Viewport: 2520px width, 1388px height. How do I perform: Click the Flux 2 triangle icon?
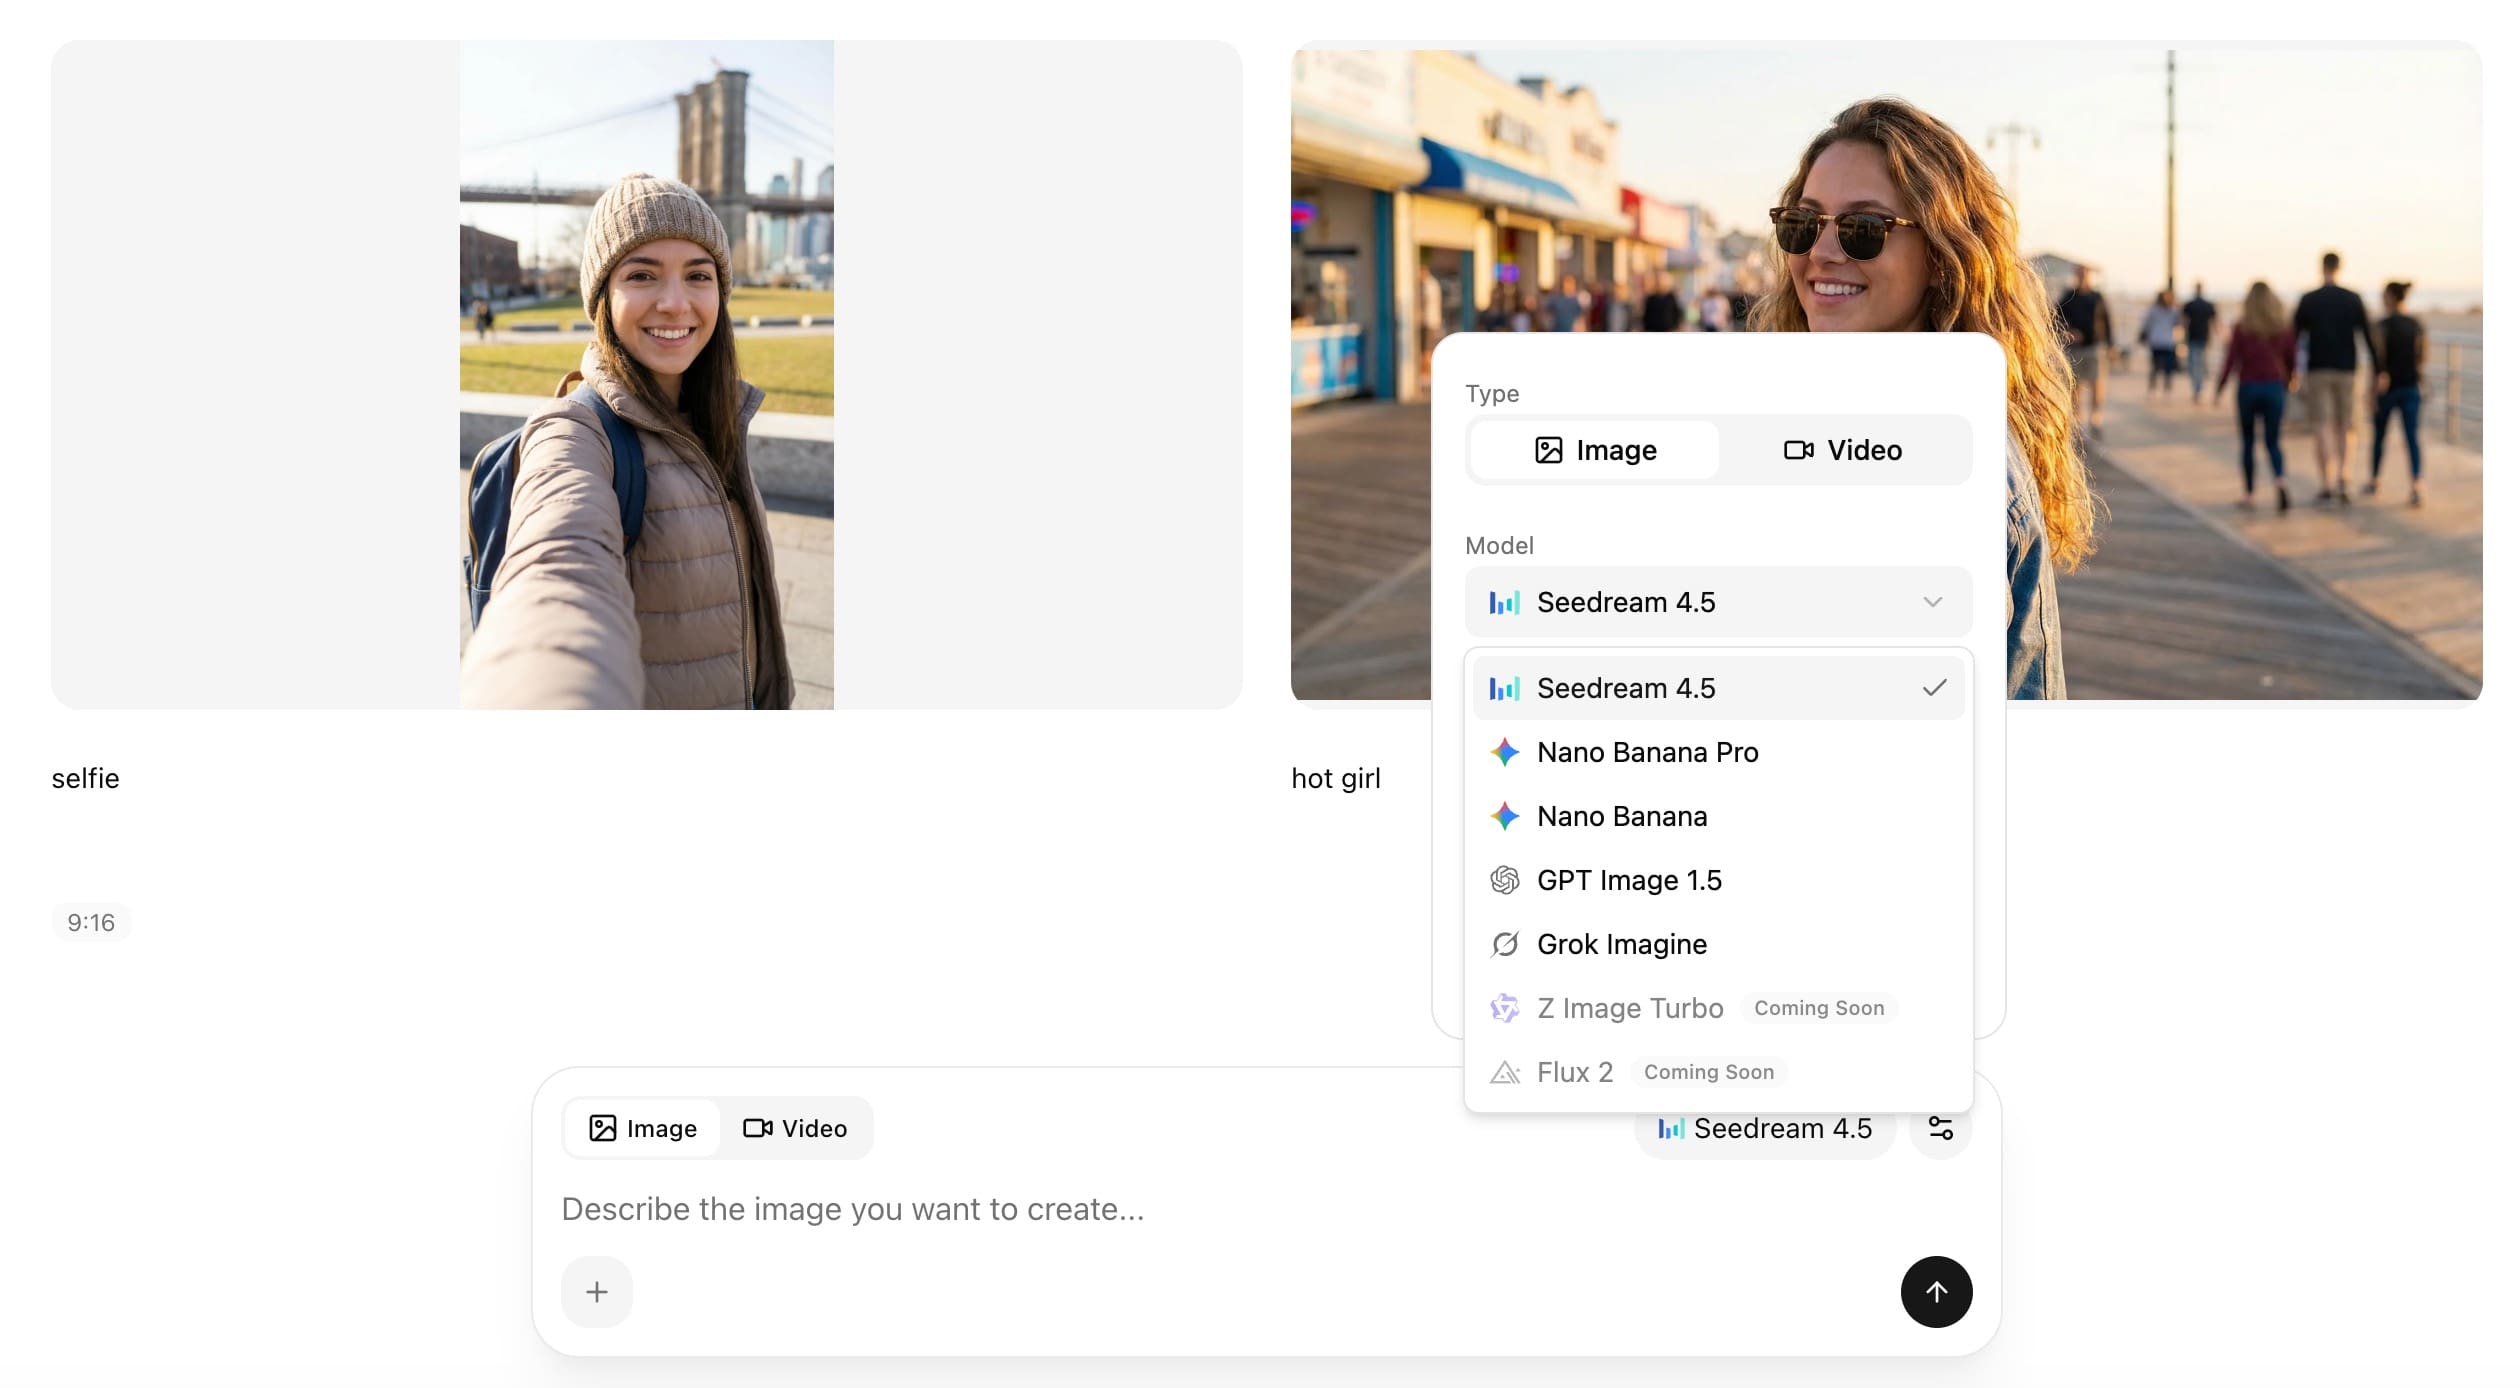pos(1504,1072)
